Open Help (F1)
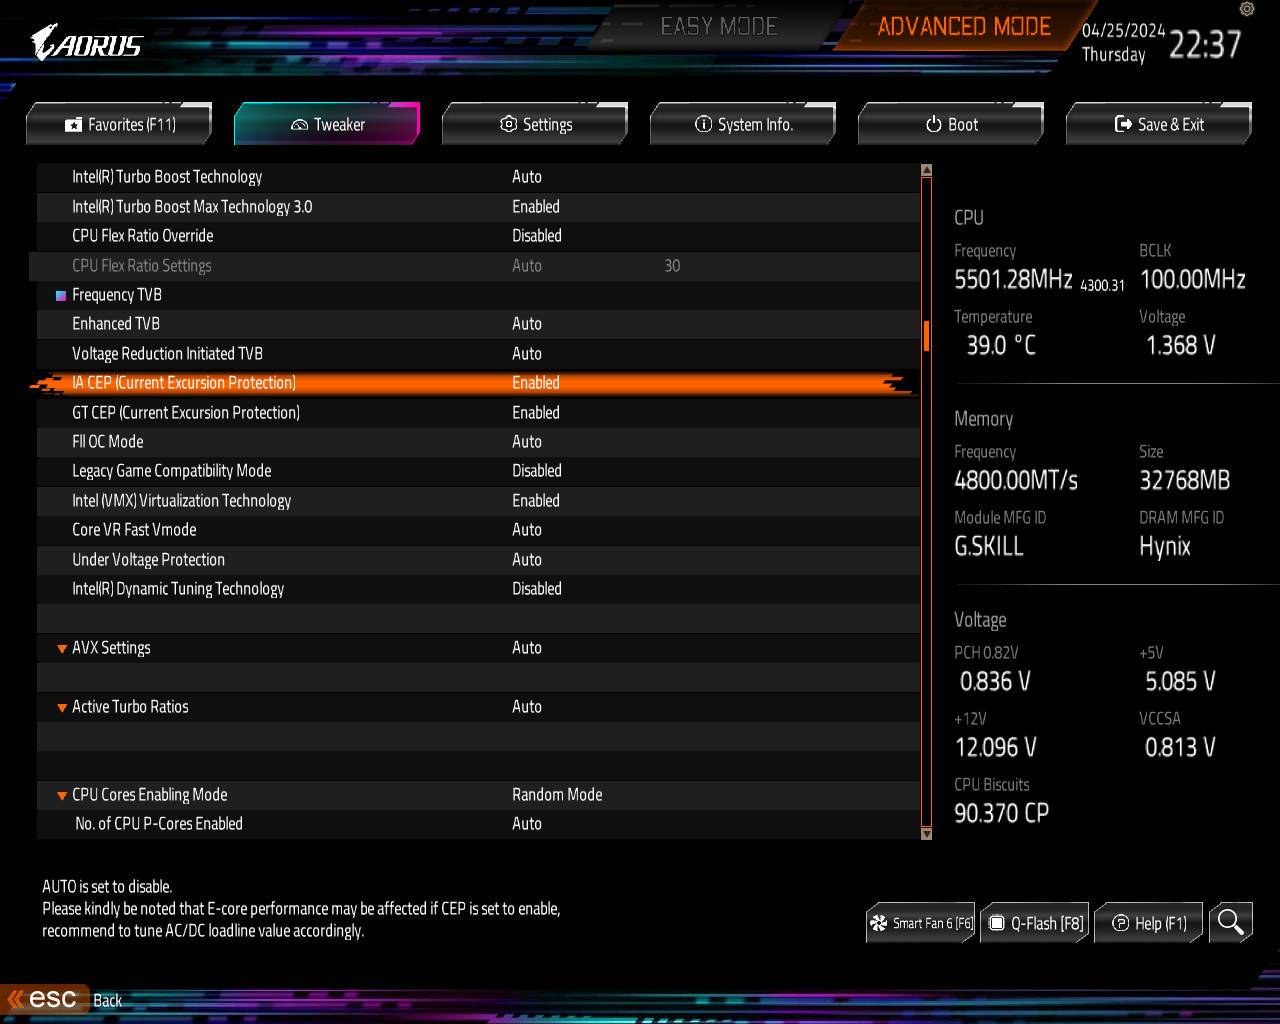Image resolution: width=1280 pixels, height=1024 pixels. 1149,923
